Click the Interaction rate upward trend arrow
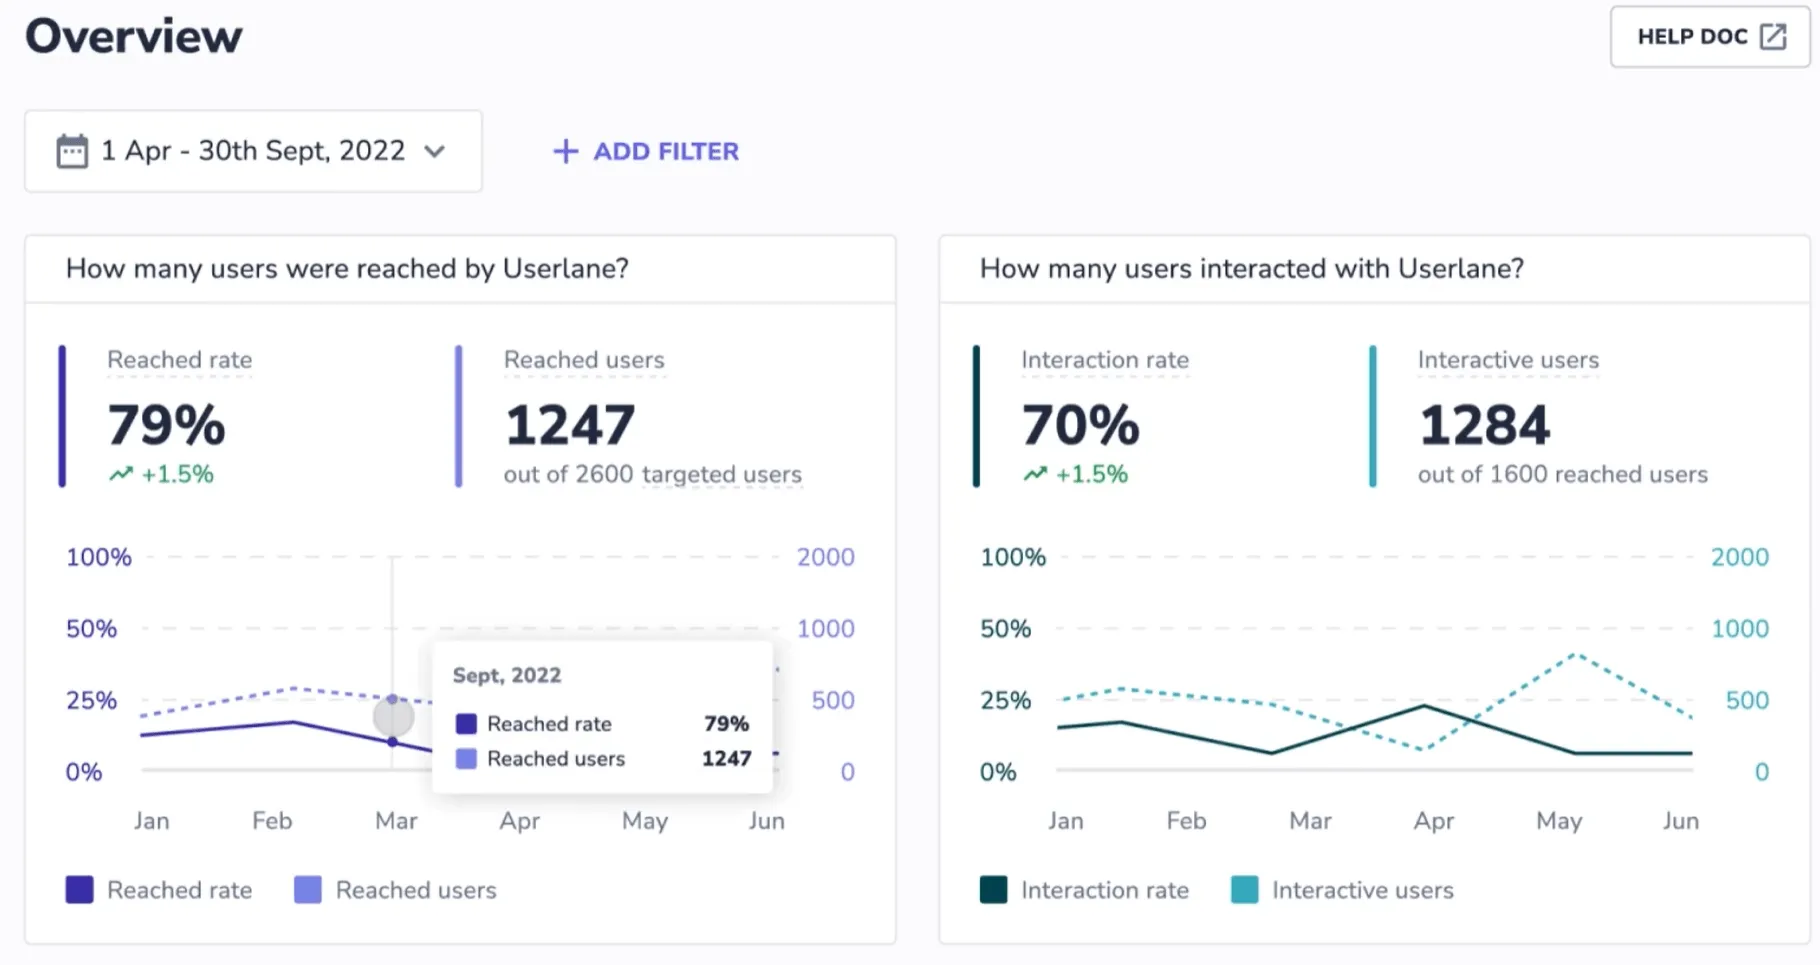Screen dimensions: 1820x965 pyautogui.click(x=1035, y=474)
